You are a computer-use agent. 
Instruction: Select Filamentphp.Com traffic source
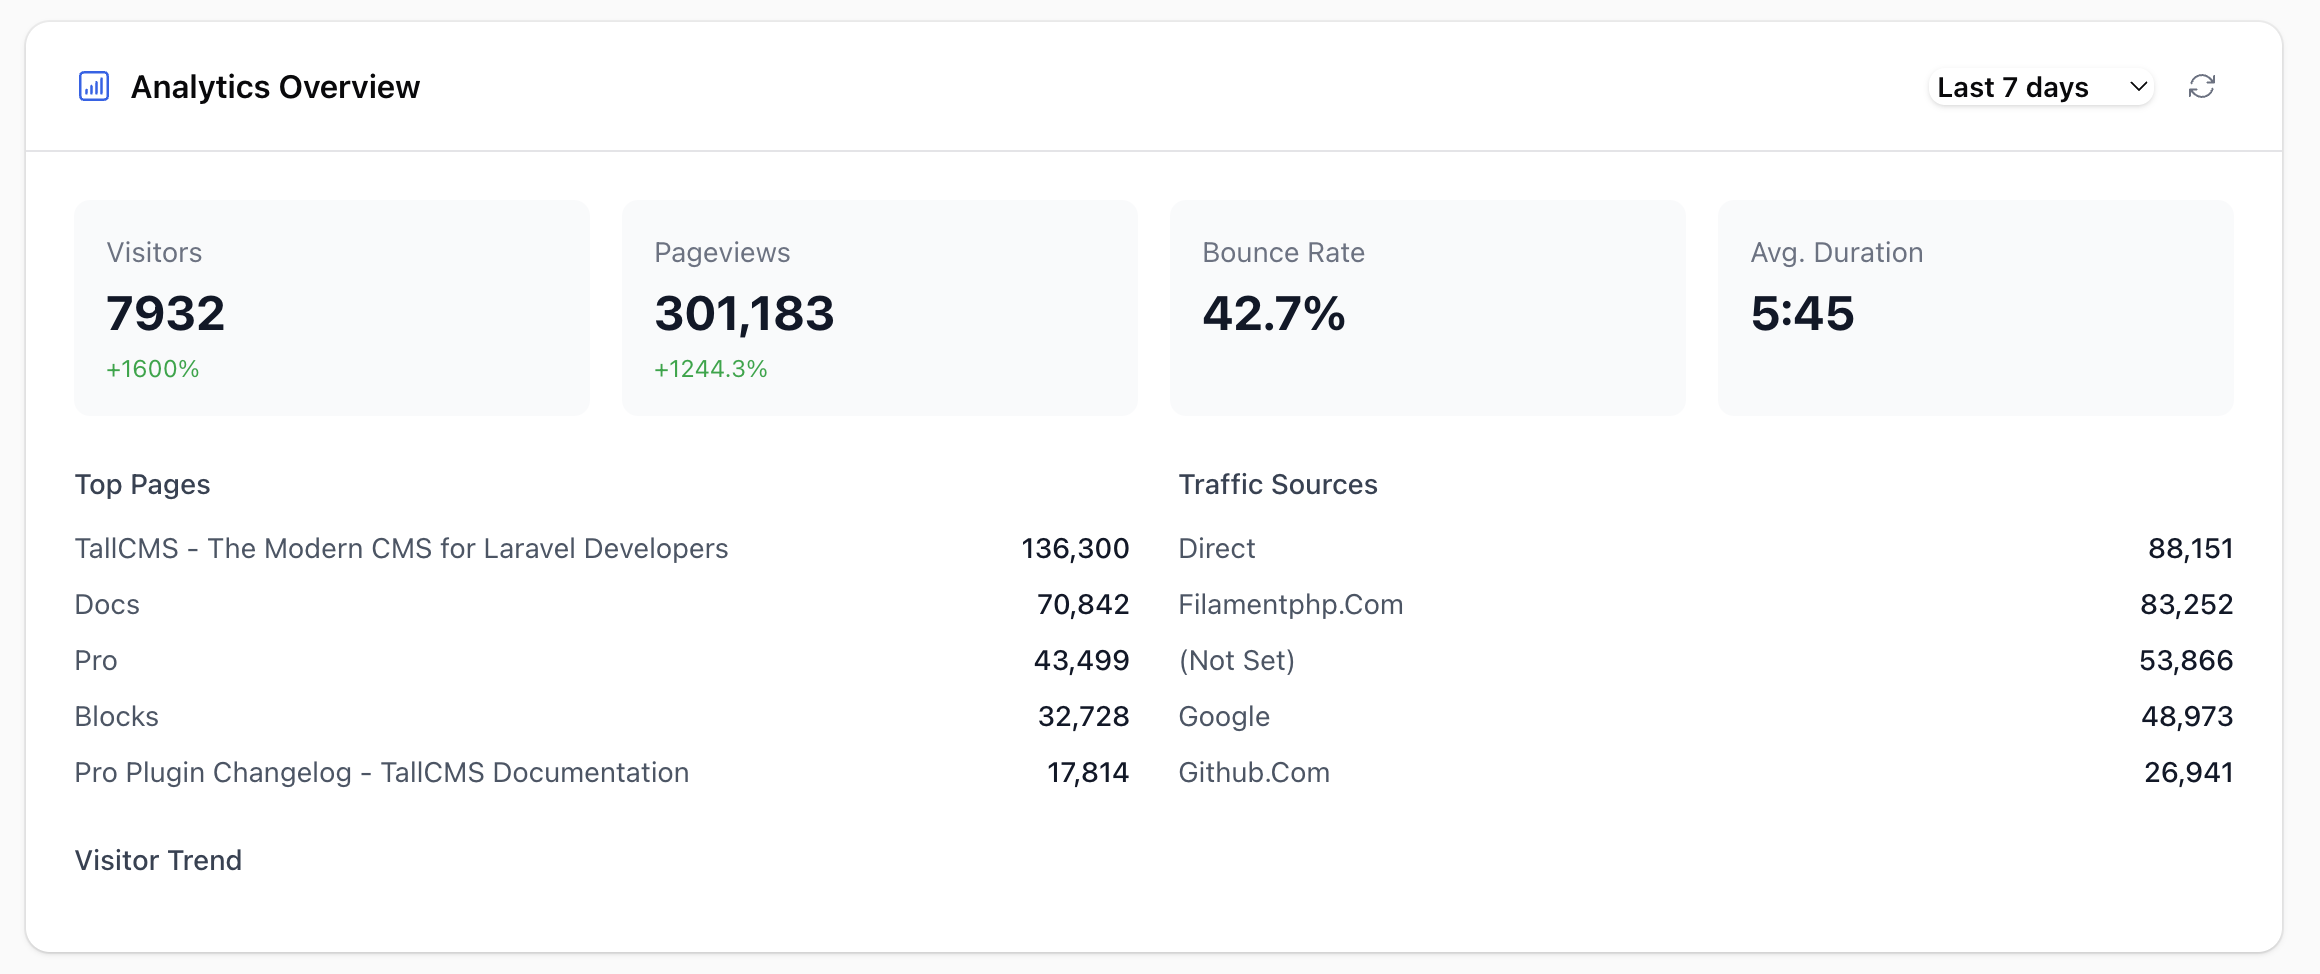pyautogui.click(x=1706, y=604)
